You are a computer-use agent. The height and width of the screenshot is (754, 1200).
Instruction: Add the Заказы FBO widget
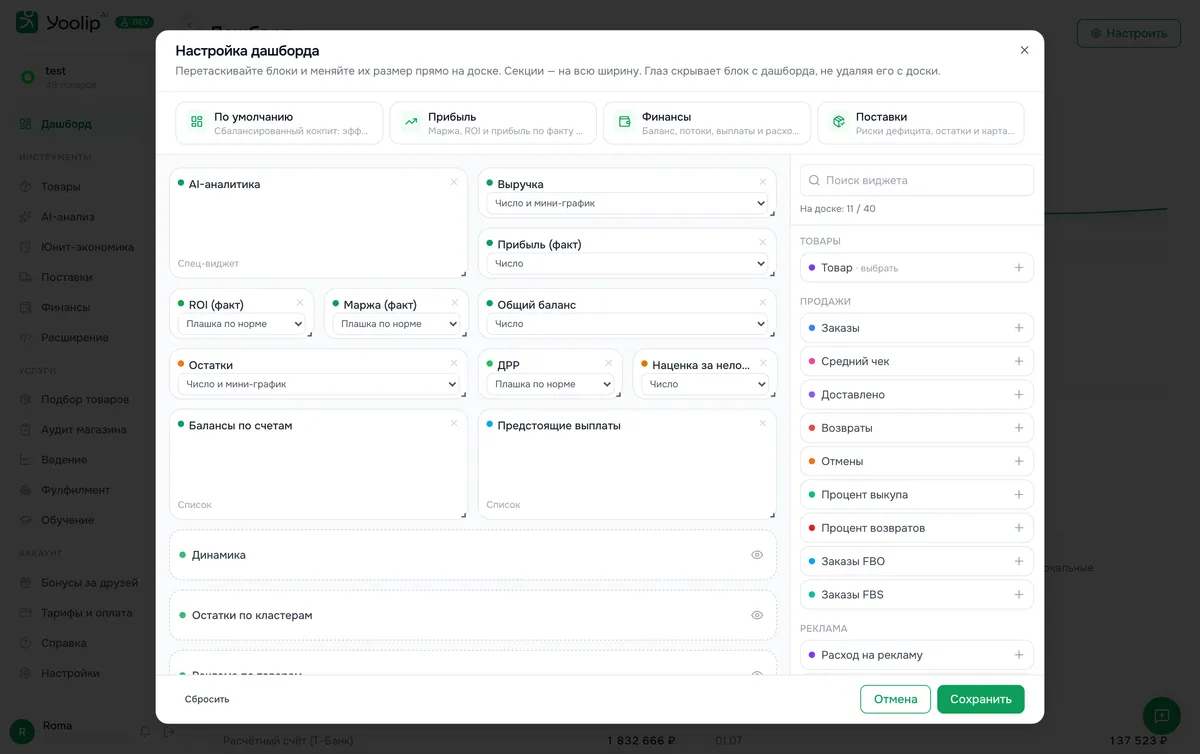click(1019, 561)
